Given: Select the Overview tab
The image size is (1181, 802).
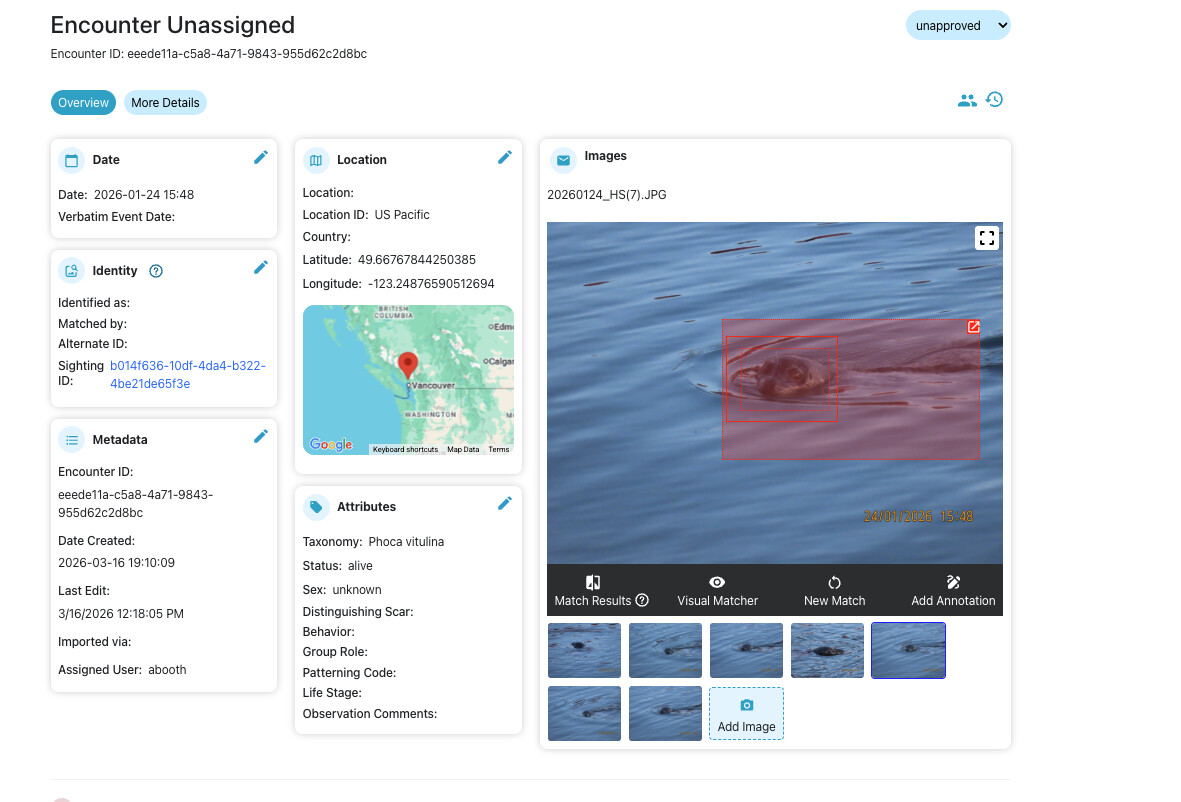Looking at the screenshot, I should (83, 103).
